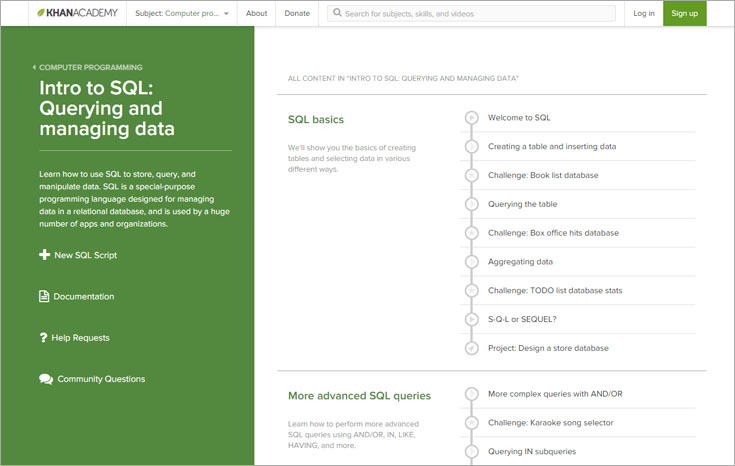Open Help Requests

(80, 338)
